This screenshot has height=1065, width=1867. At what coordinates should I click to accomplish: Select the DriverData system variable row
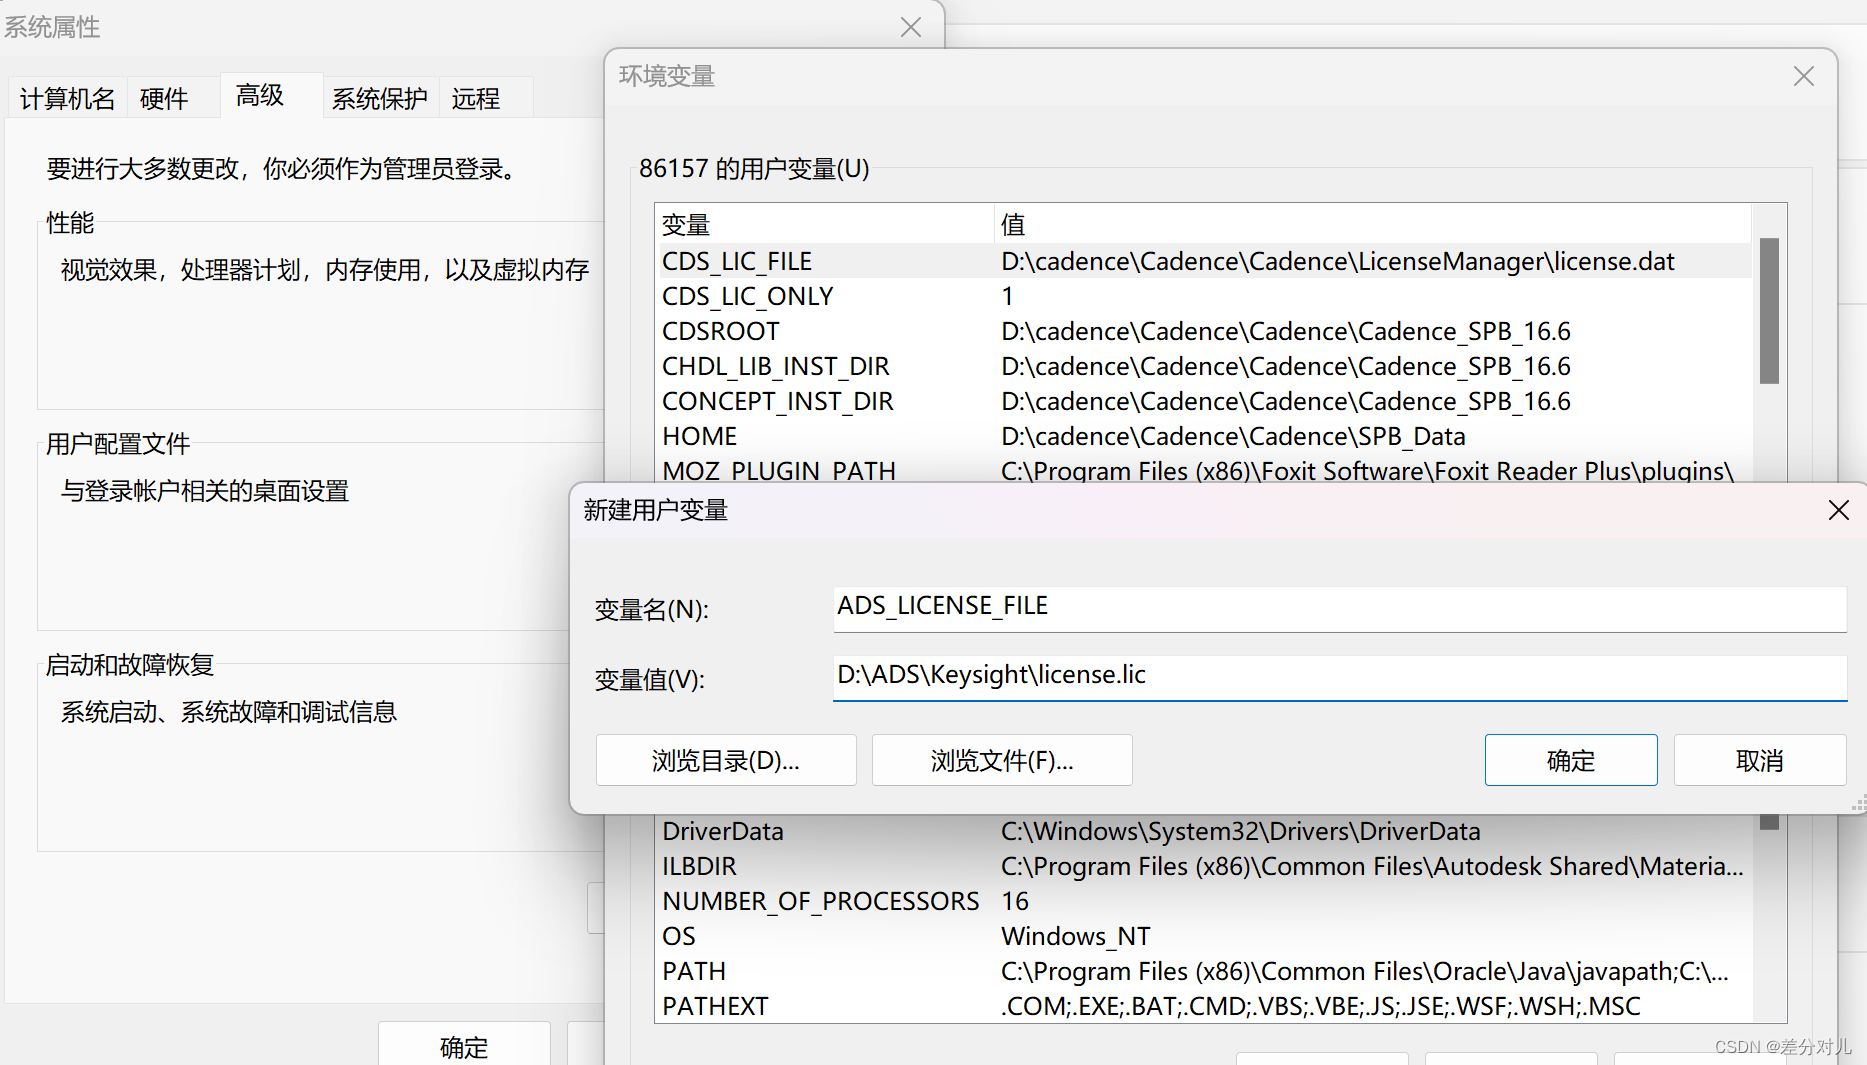tap(1205, 831)
